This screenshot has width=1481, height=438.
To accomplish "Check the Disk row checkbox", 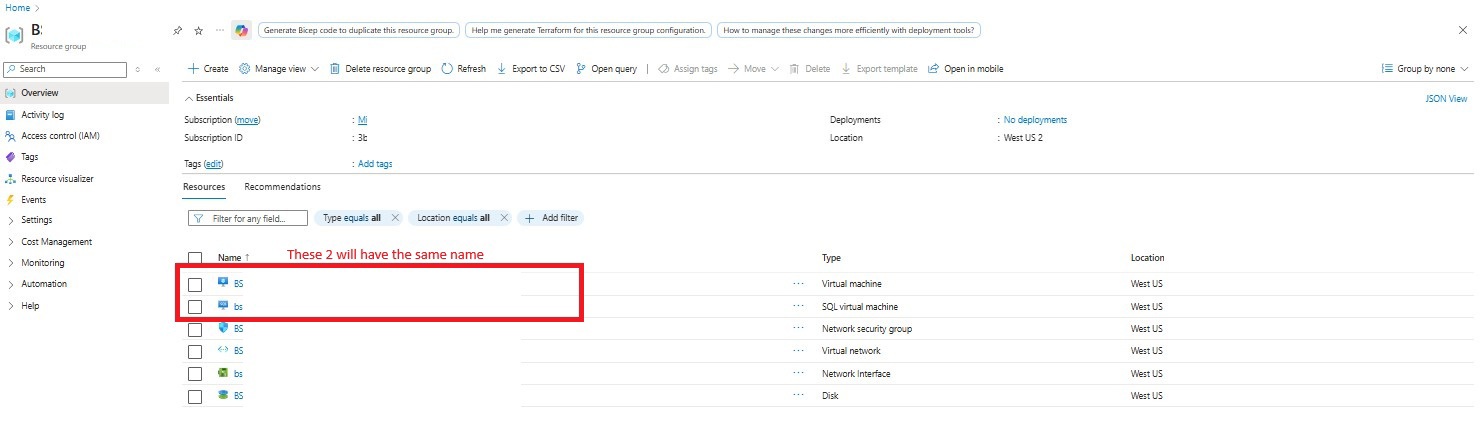I will (x=195, y=396).
